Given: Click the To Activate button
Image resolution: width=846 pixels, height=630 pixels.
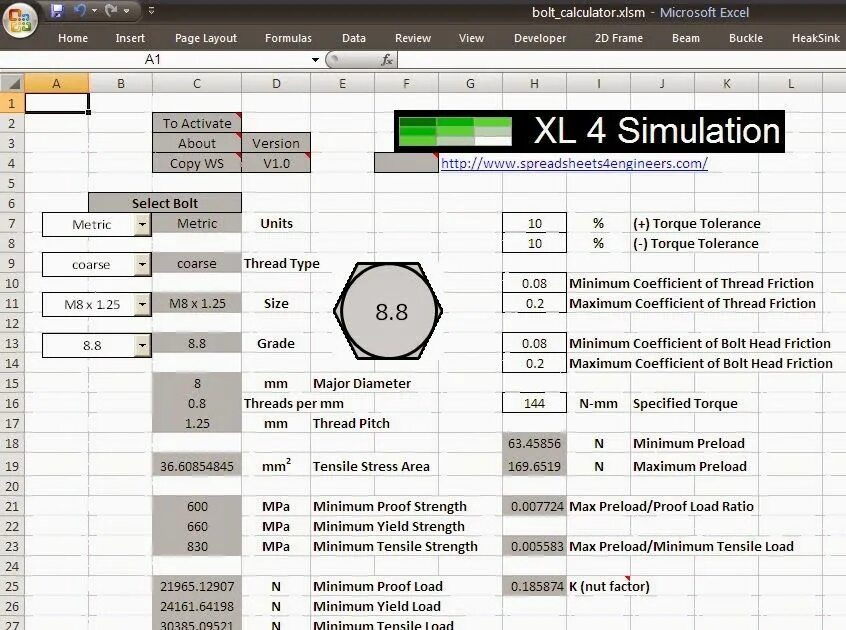Looking at the screenshot, I should 197,123.
